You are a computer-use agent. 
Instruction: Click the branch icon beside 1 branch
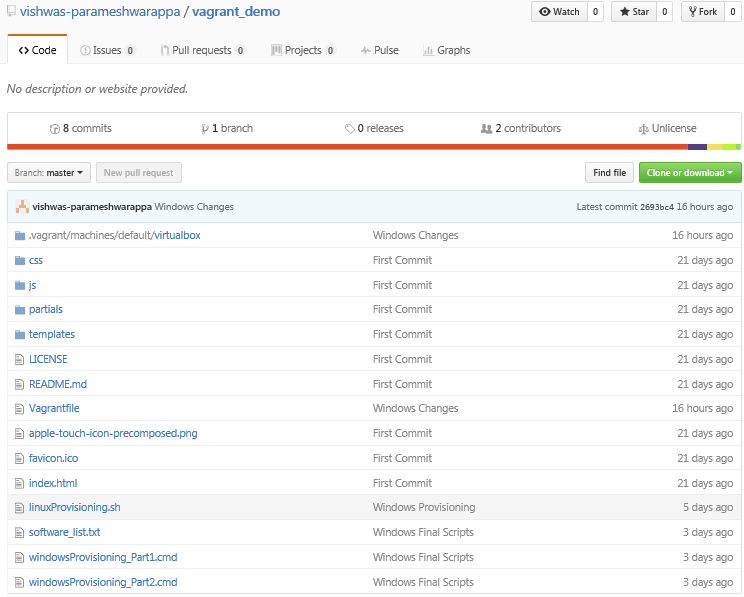(x=205, y=129)
